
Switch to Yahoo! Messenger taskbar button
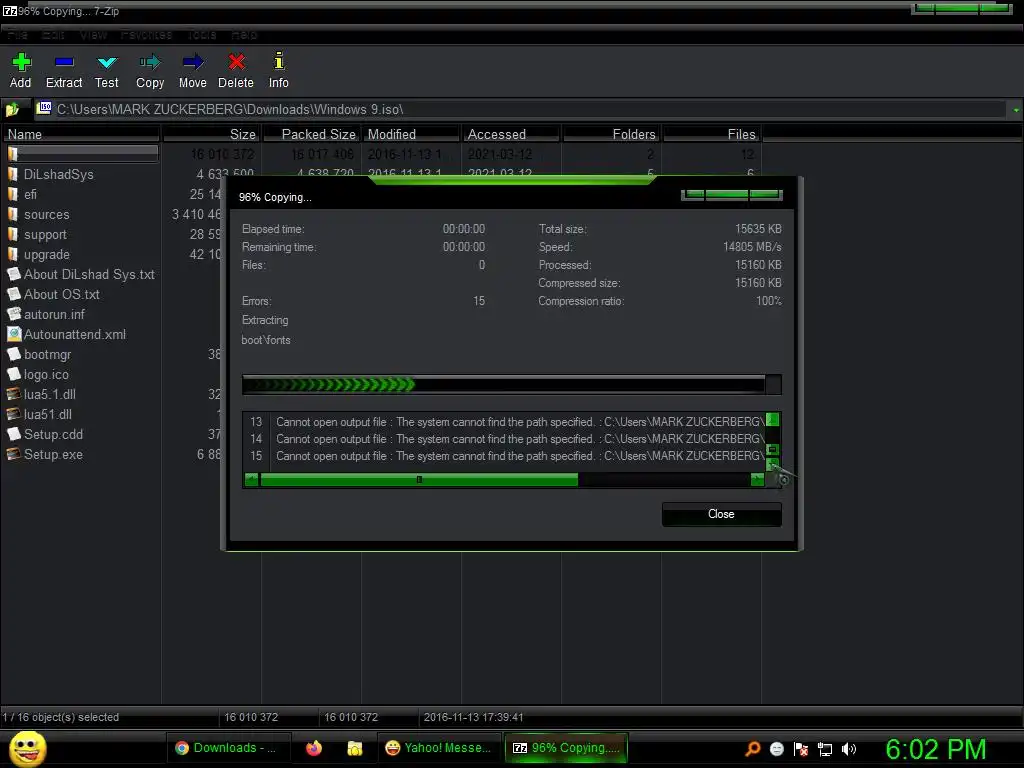click(x=438, y=748)
